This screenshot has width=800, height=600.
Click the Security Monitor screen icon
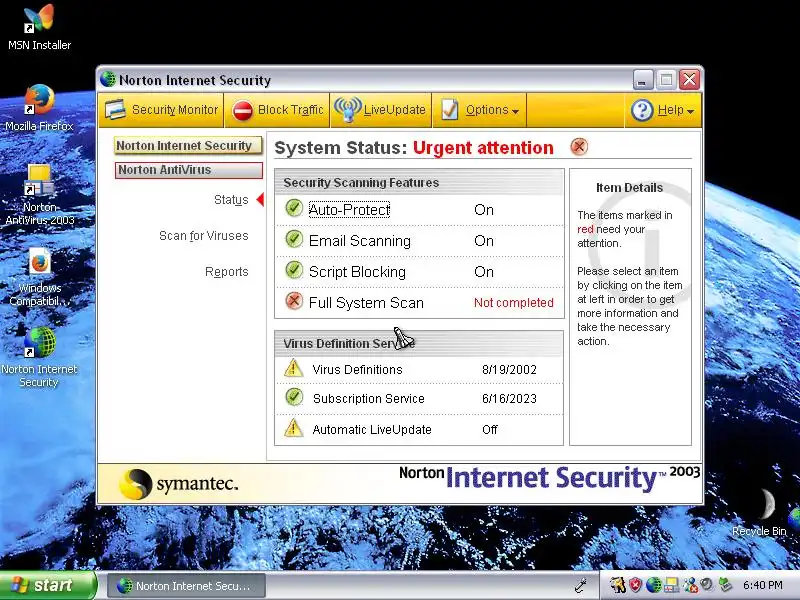(x=115, y=110)
